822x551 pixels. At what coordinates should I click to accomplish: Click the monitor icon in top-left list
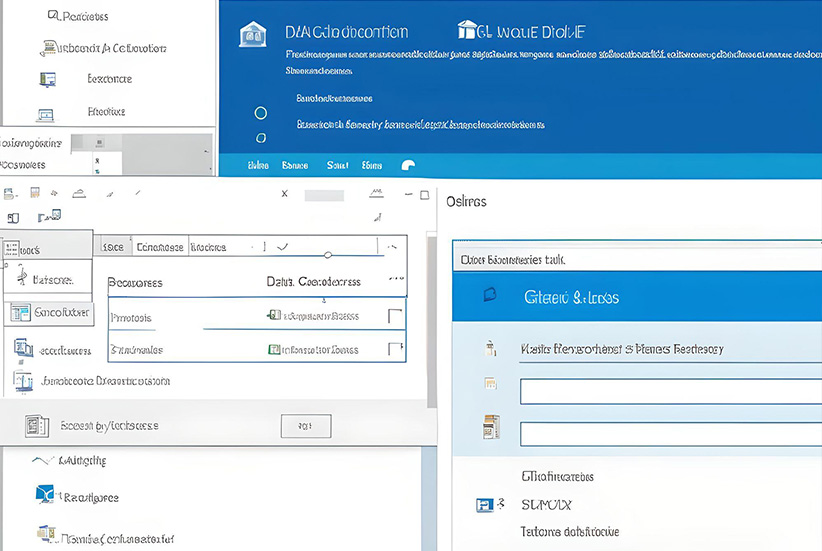(x=47, y=79)
